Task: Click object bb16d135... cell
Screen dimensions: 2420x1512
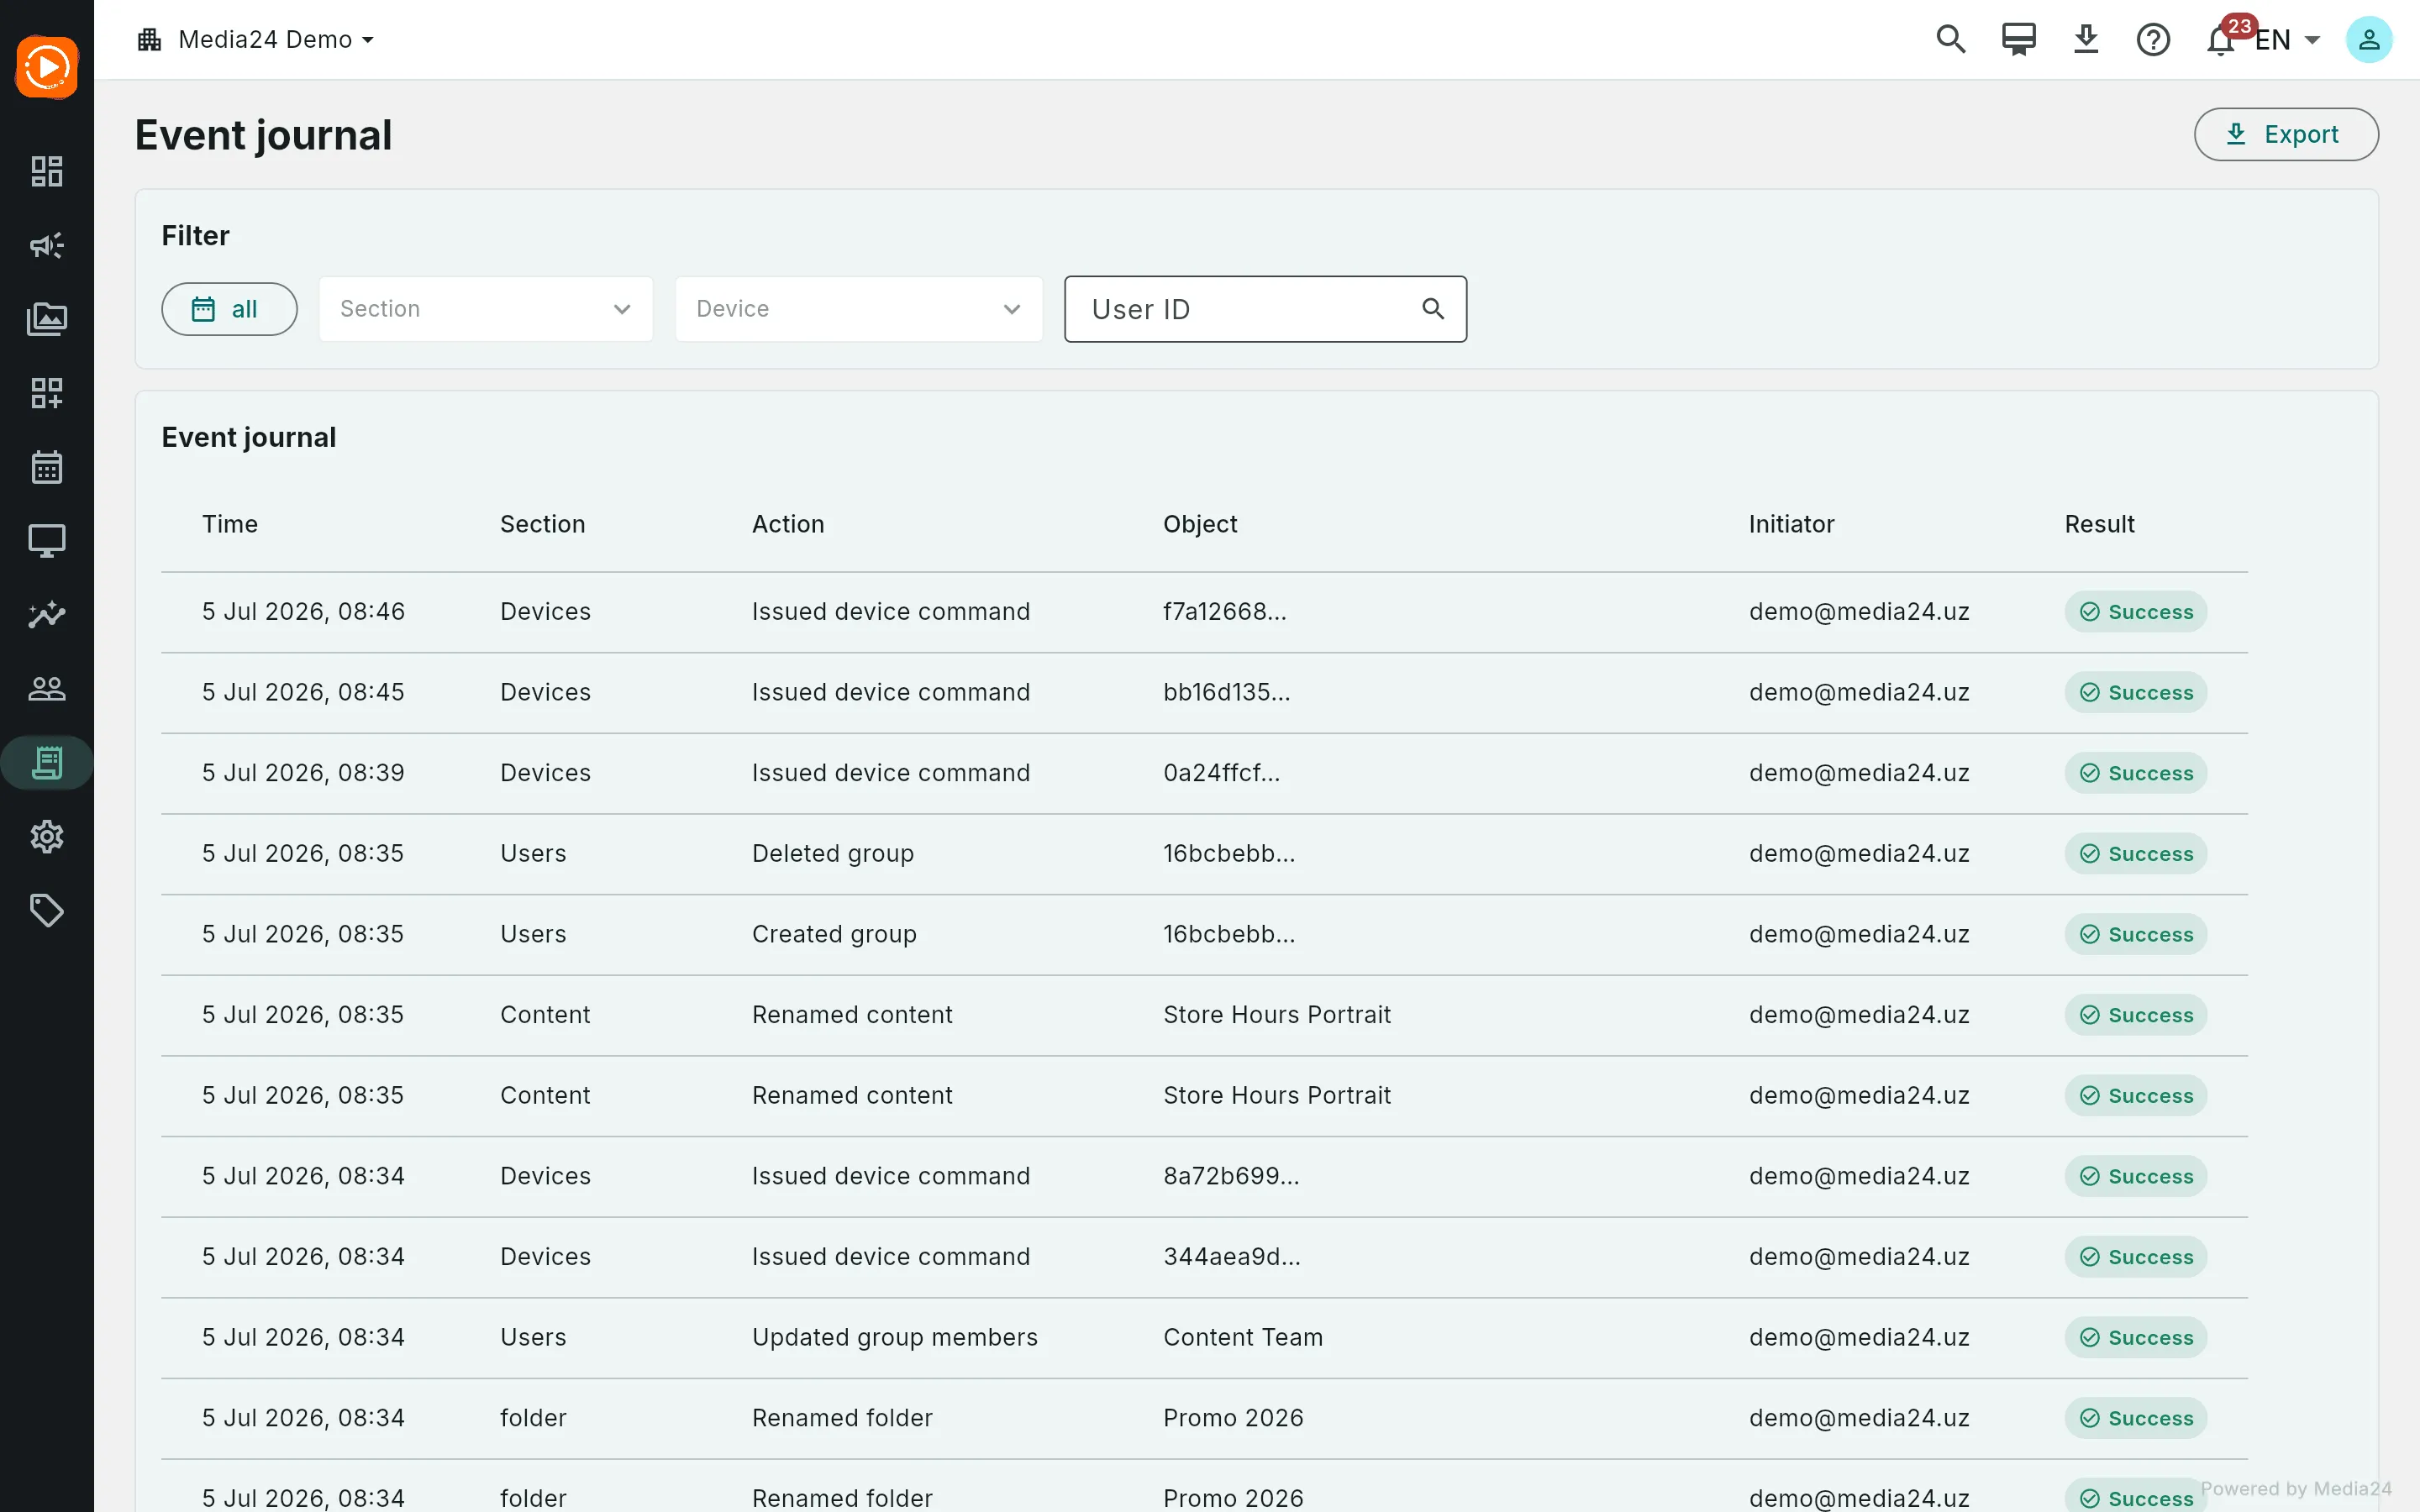Action: 1227,692
